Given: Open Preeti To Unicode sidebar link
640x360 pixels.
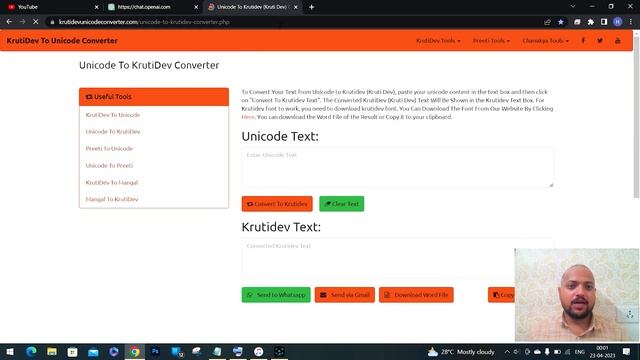Looking at the screenshot, I should [x=109, y=149].
